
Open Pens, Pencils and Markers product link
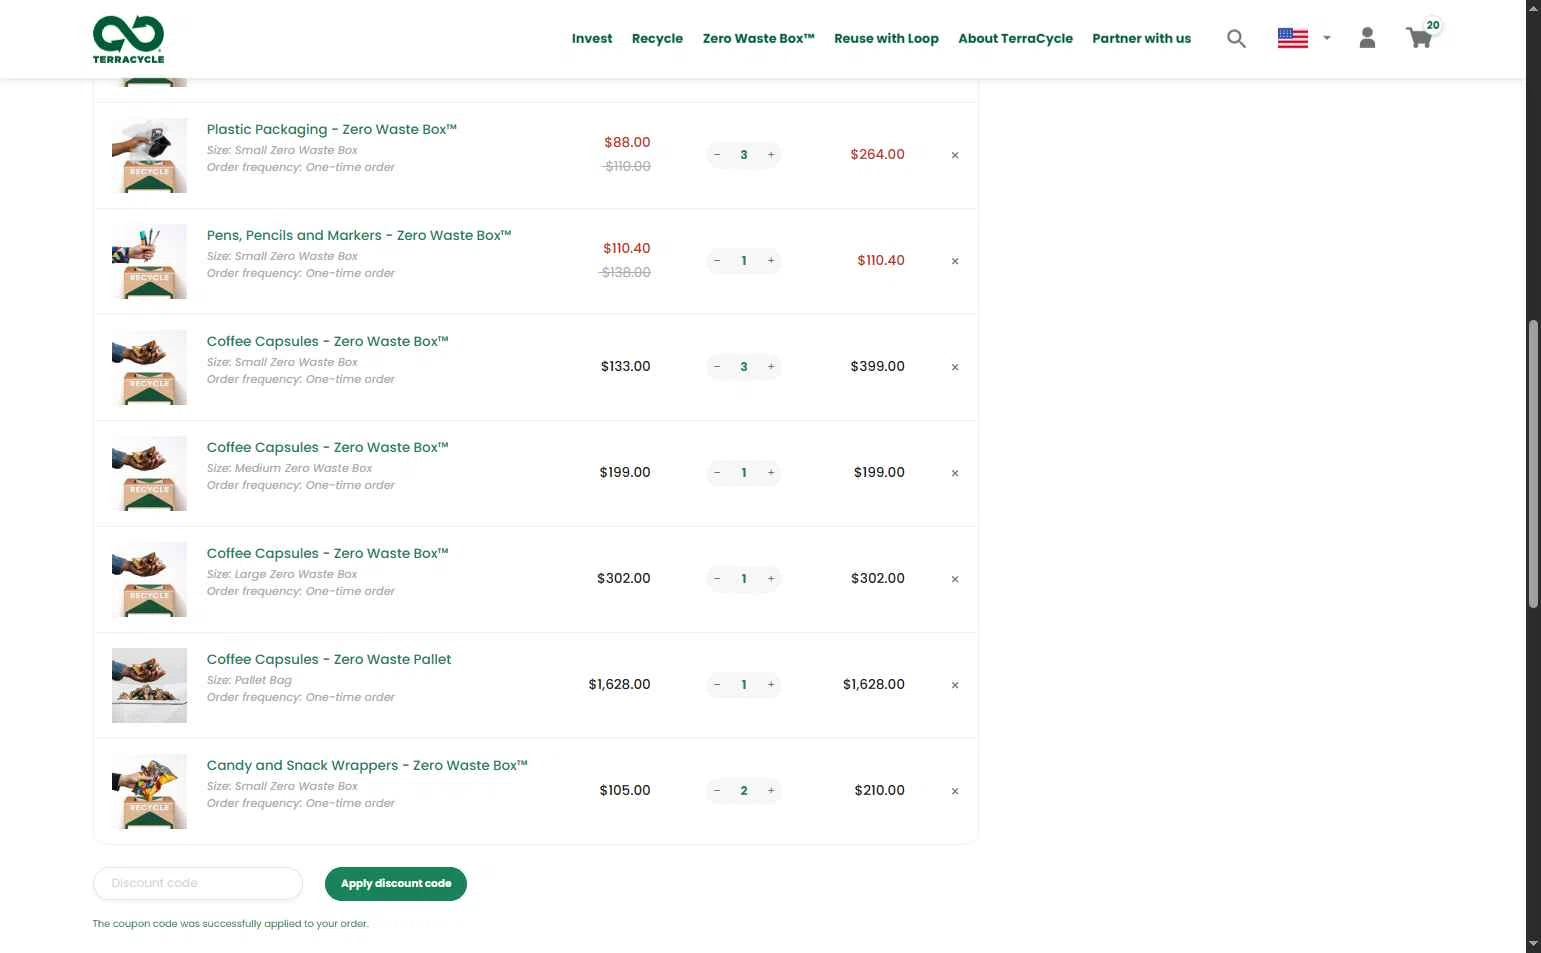click(358, 235)
